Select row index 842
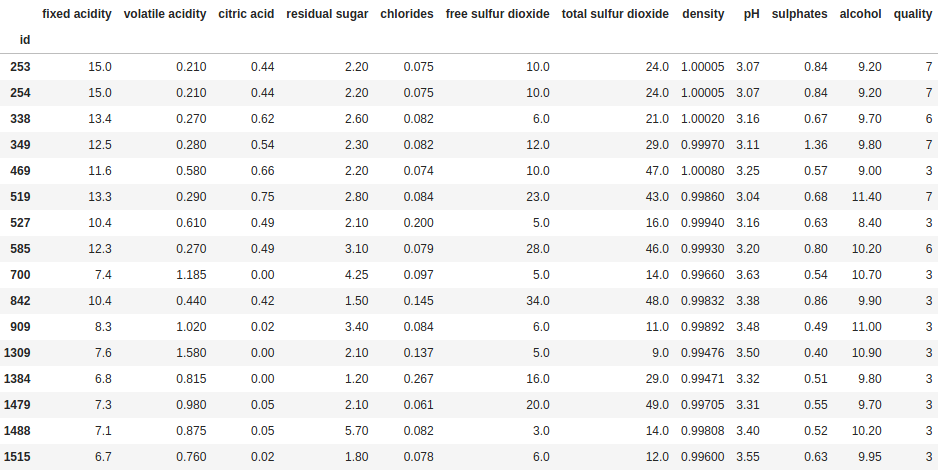The width and height of the screenshot is (942, 476). coord(20,301)
